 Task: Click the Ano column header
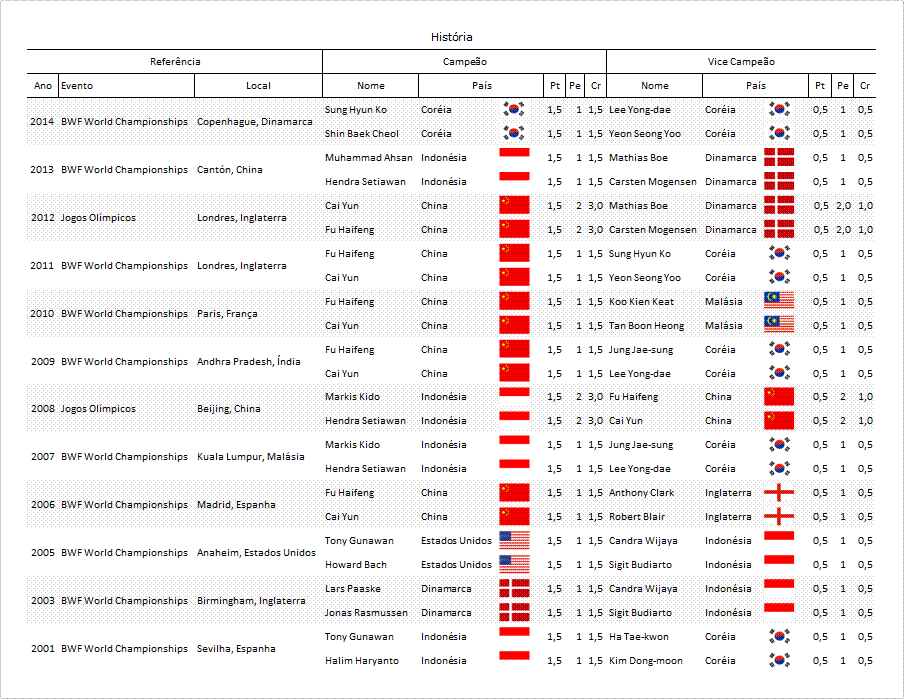[43, 85]
